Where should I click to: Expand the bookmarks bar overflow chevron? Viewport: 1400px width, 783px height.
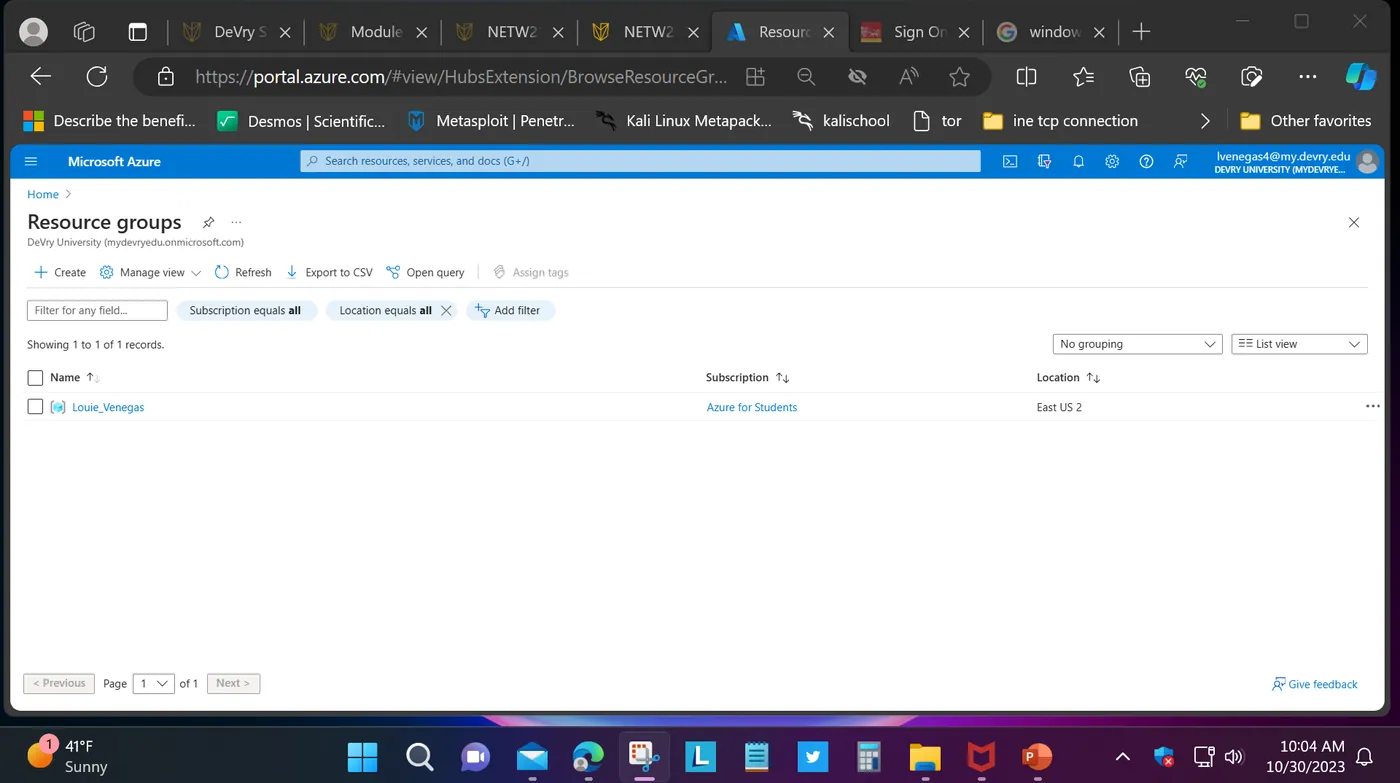[1205, 121]
